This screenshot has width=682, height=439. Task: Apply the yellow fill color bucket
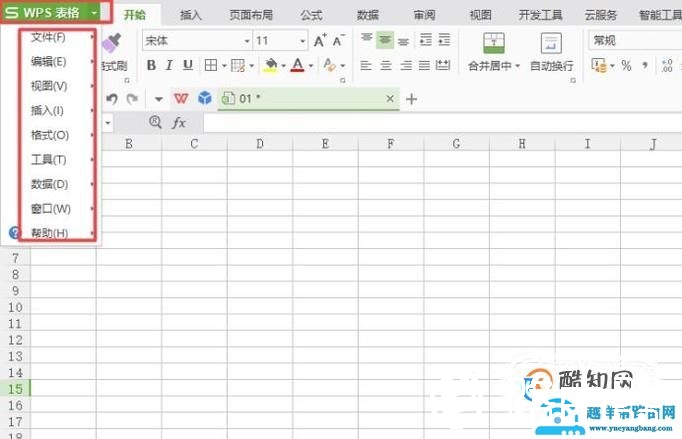click(x=271, y=66)
